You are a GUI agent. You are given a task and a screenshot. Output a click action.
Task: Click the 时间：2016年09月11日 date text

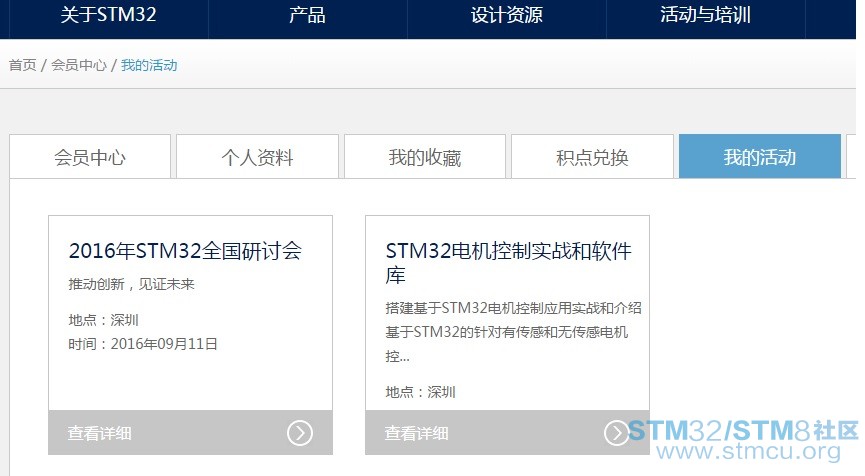(x=143, y=344)
